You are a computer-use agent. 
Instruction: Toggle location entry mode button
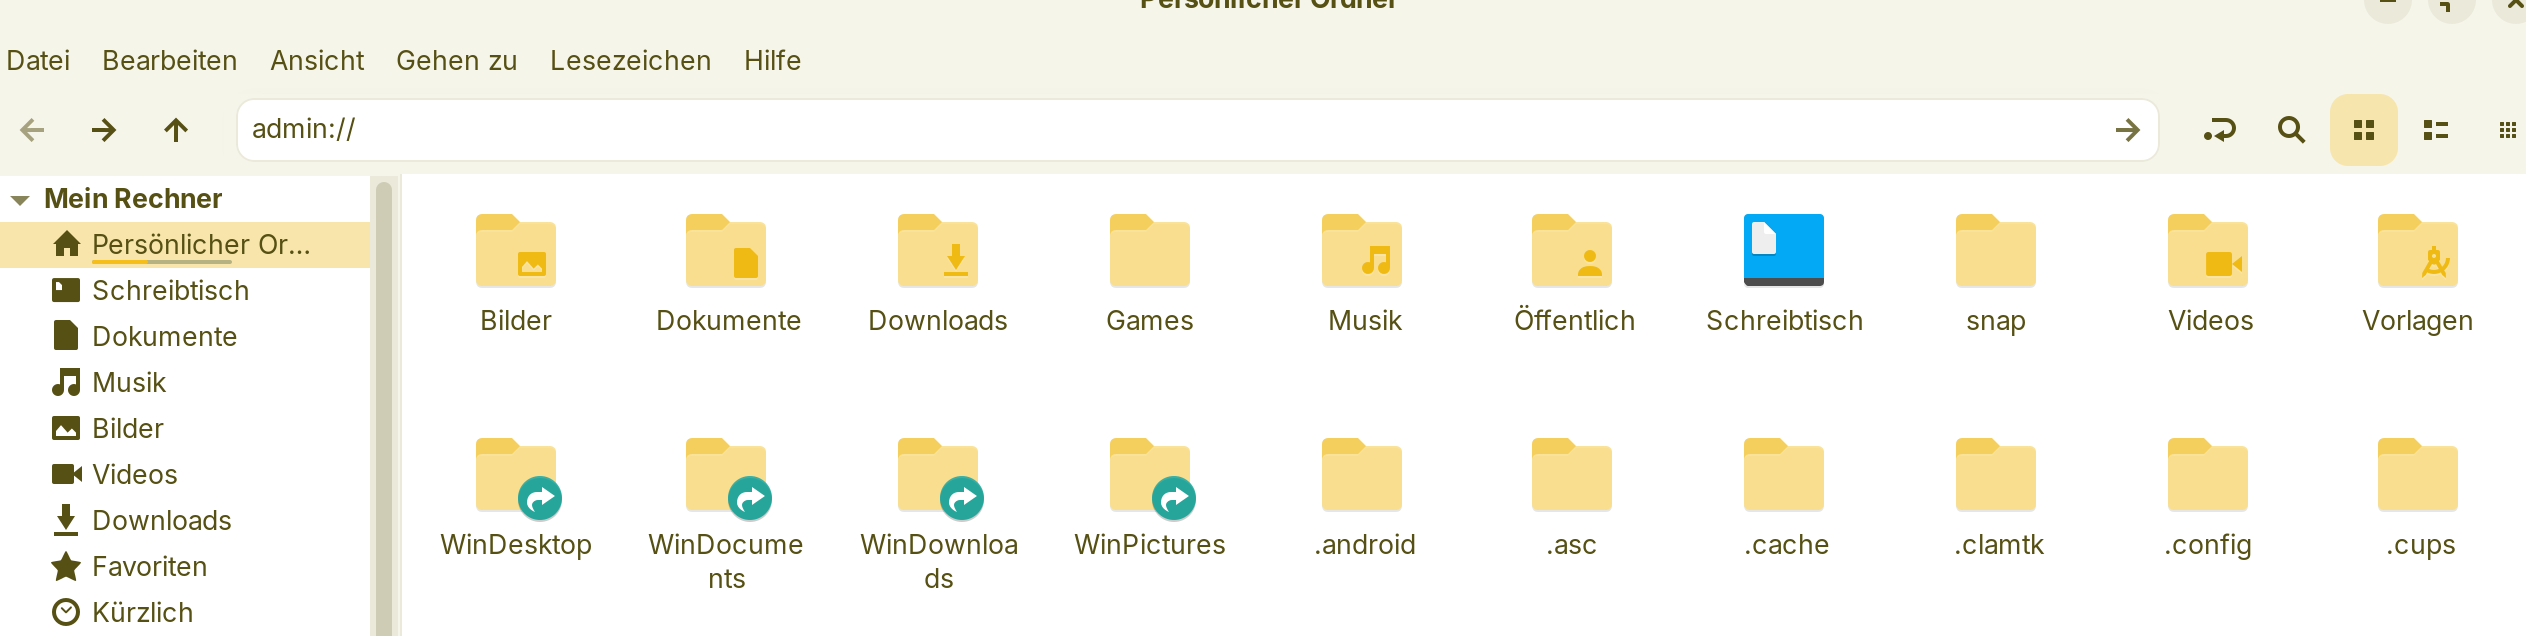coord(2220,130)
